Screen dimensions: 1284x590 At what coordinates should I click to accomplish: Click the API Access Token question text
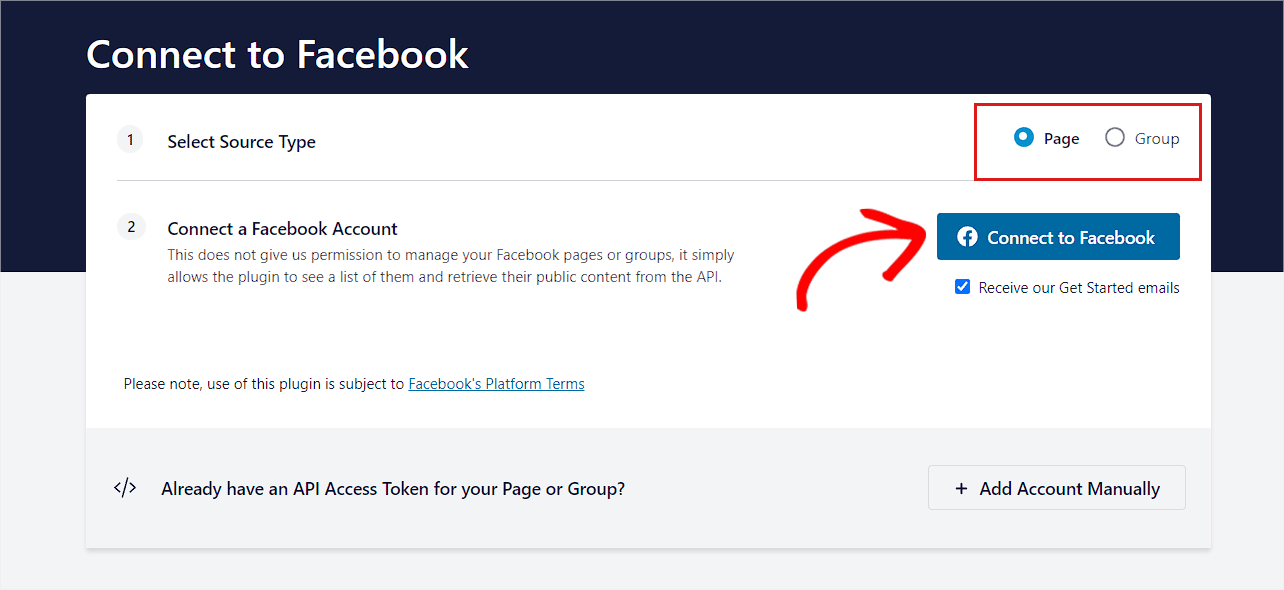tap(392, 488)
